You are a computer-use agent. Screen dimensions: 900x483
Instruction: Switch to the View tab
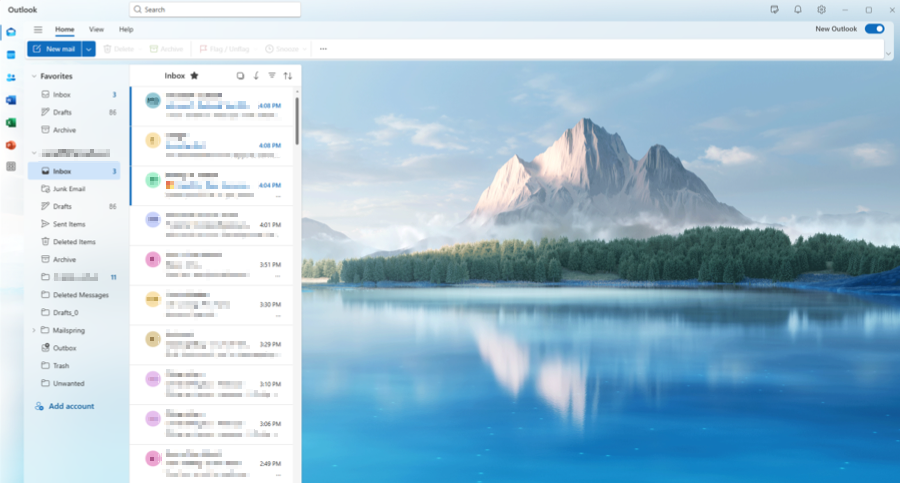[96, 29]
